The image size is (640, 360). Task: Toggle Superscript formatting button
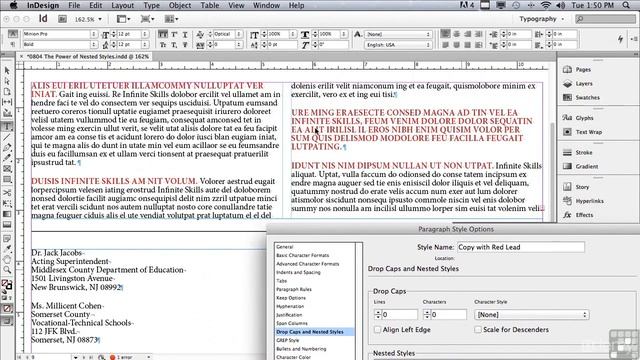coord(174,34)
